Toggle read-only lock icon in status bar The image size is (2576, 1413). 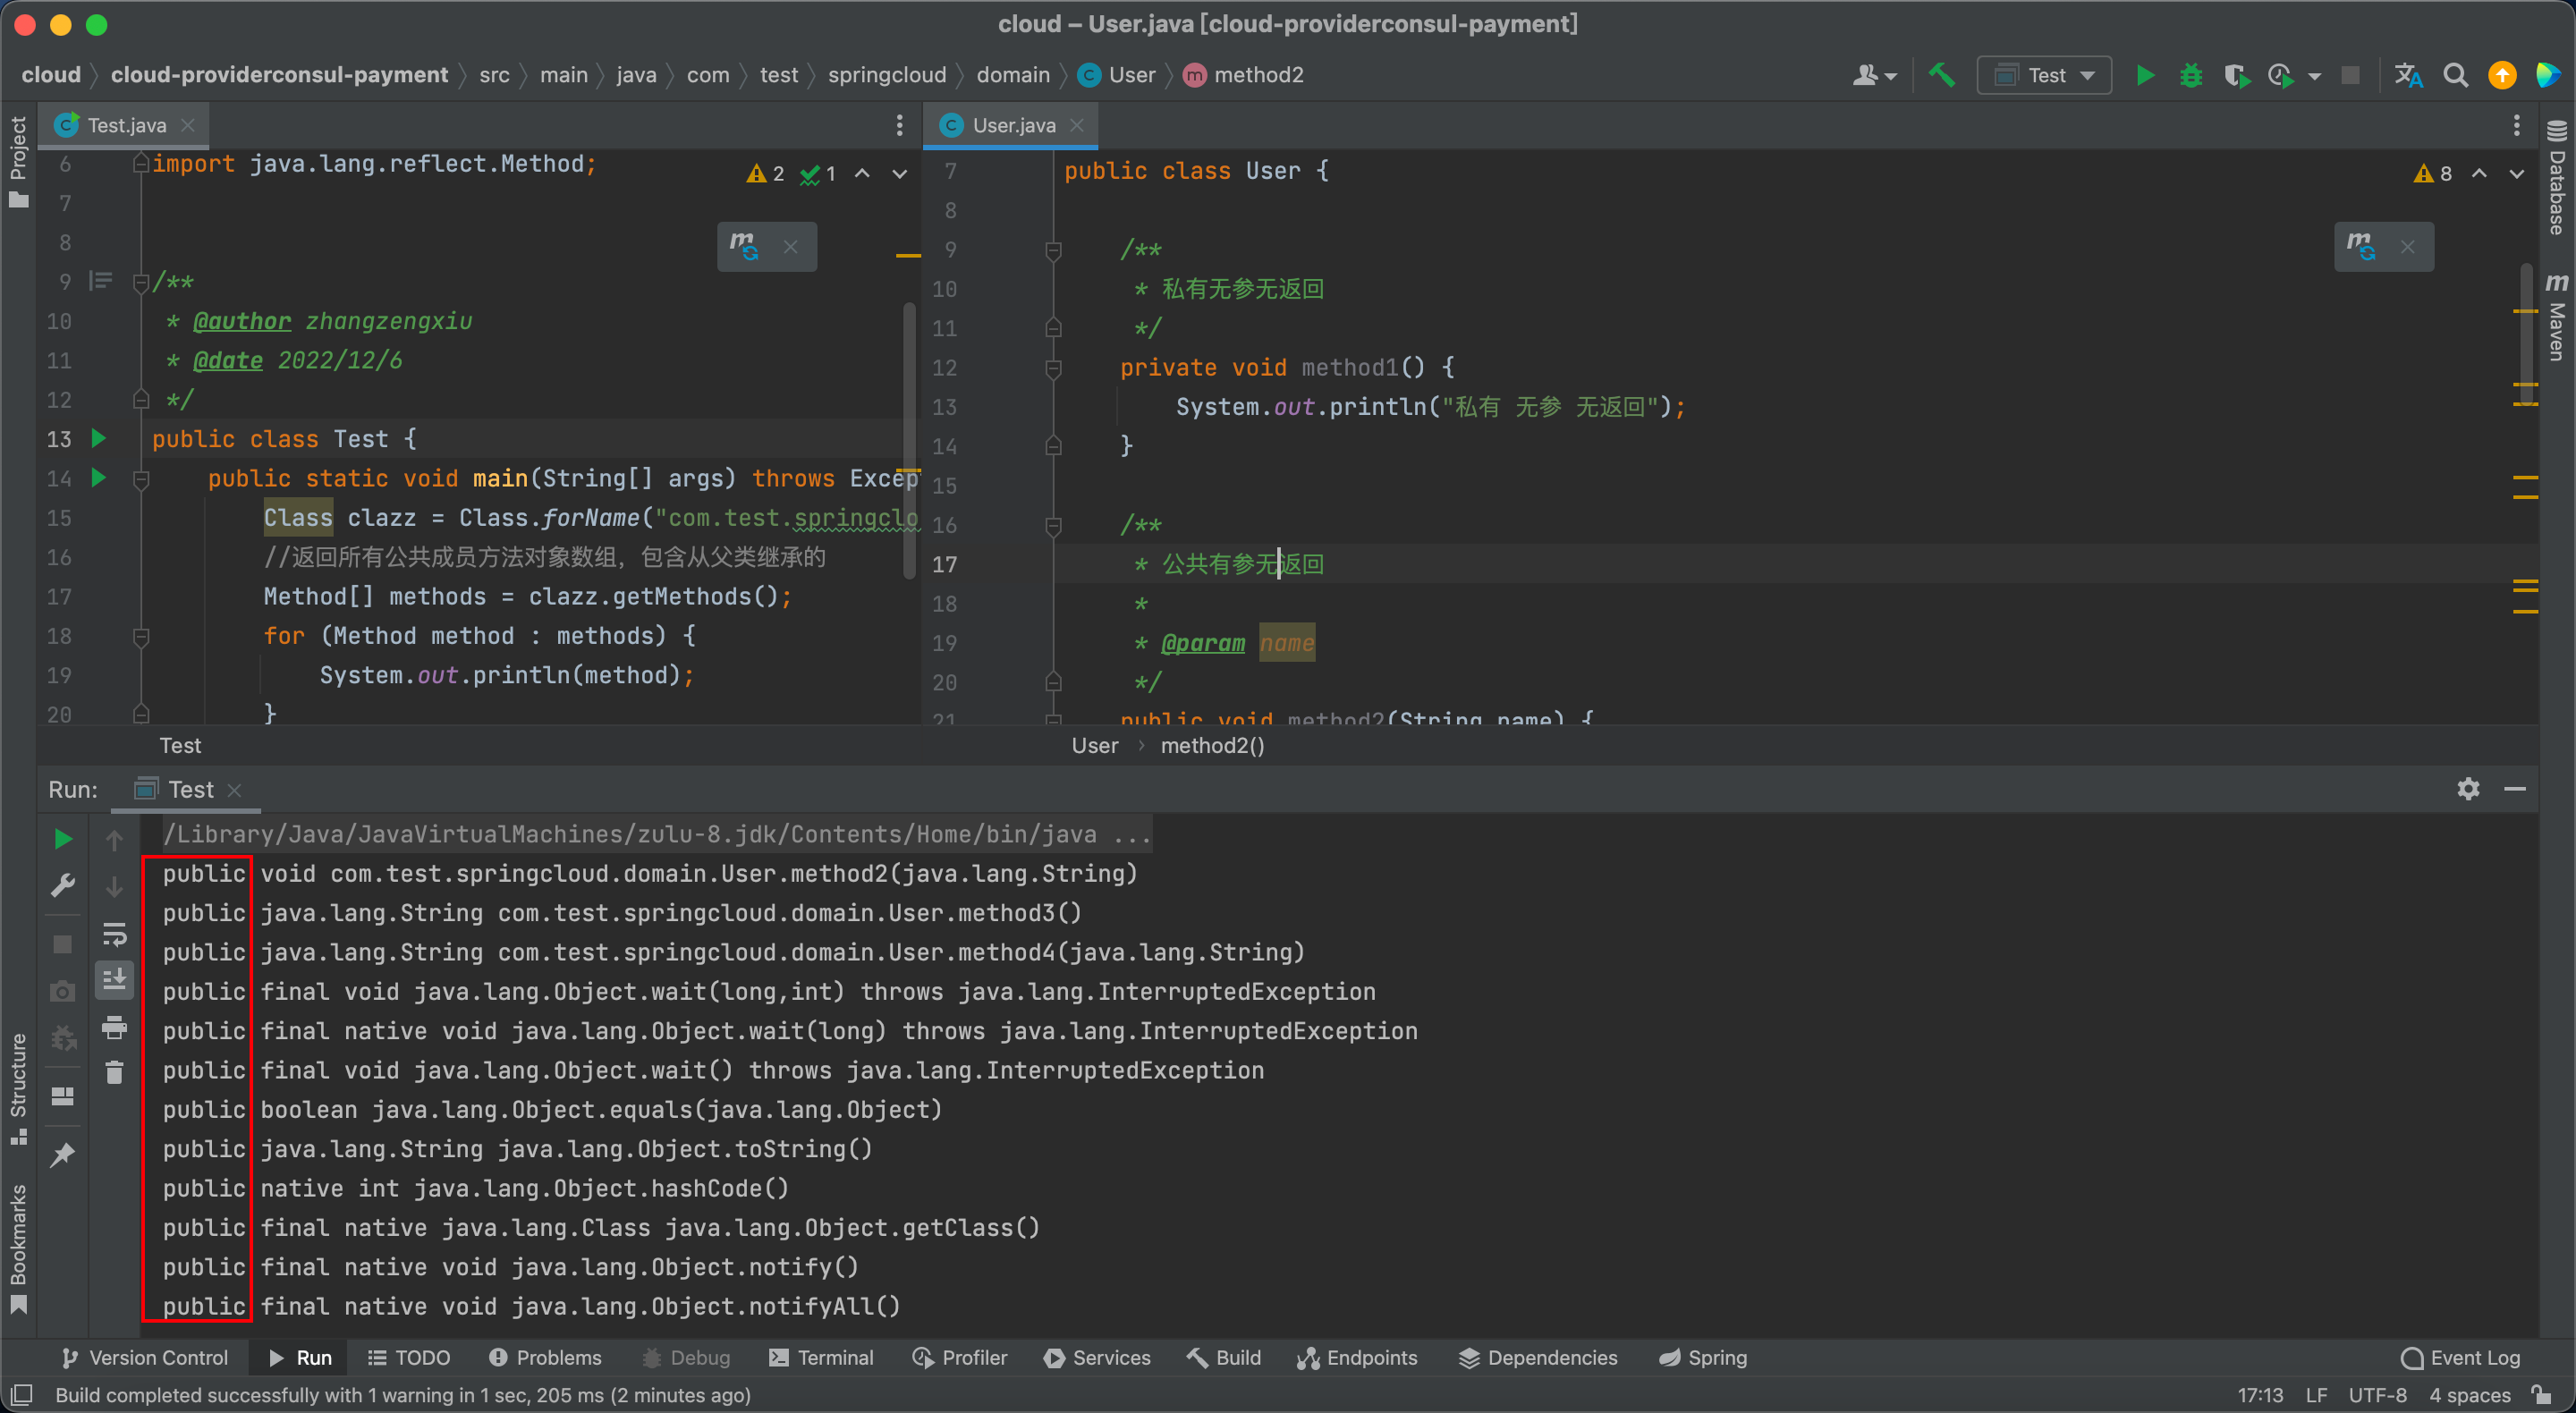coord(2541,1394)
